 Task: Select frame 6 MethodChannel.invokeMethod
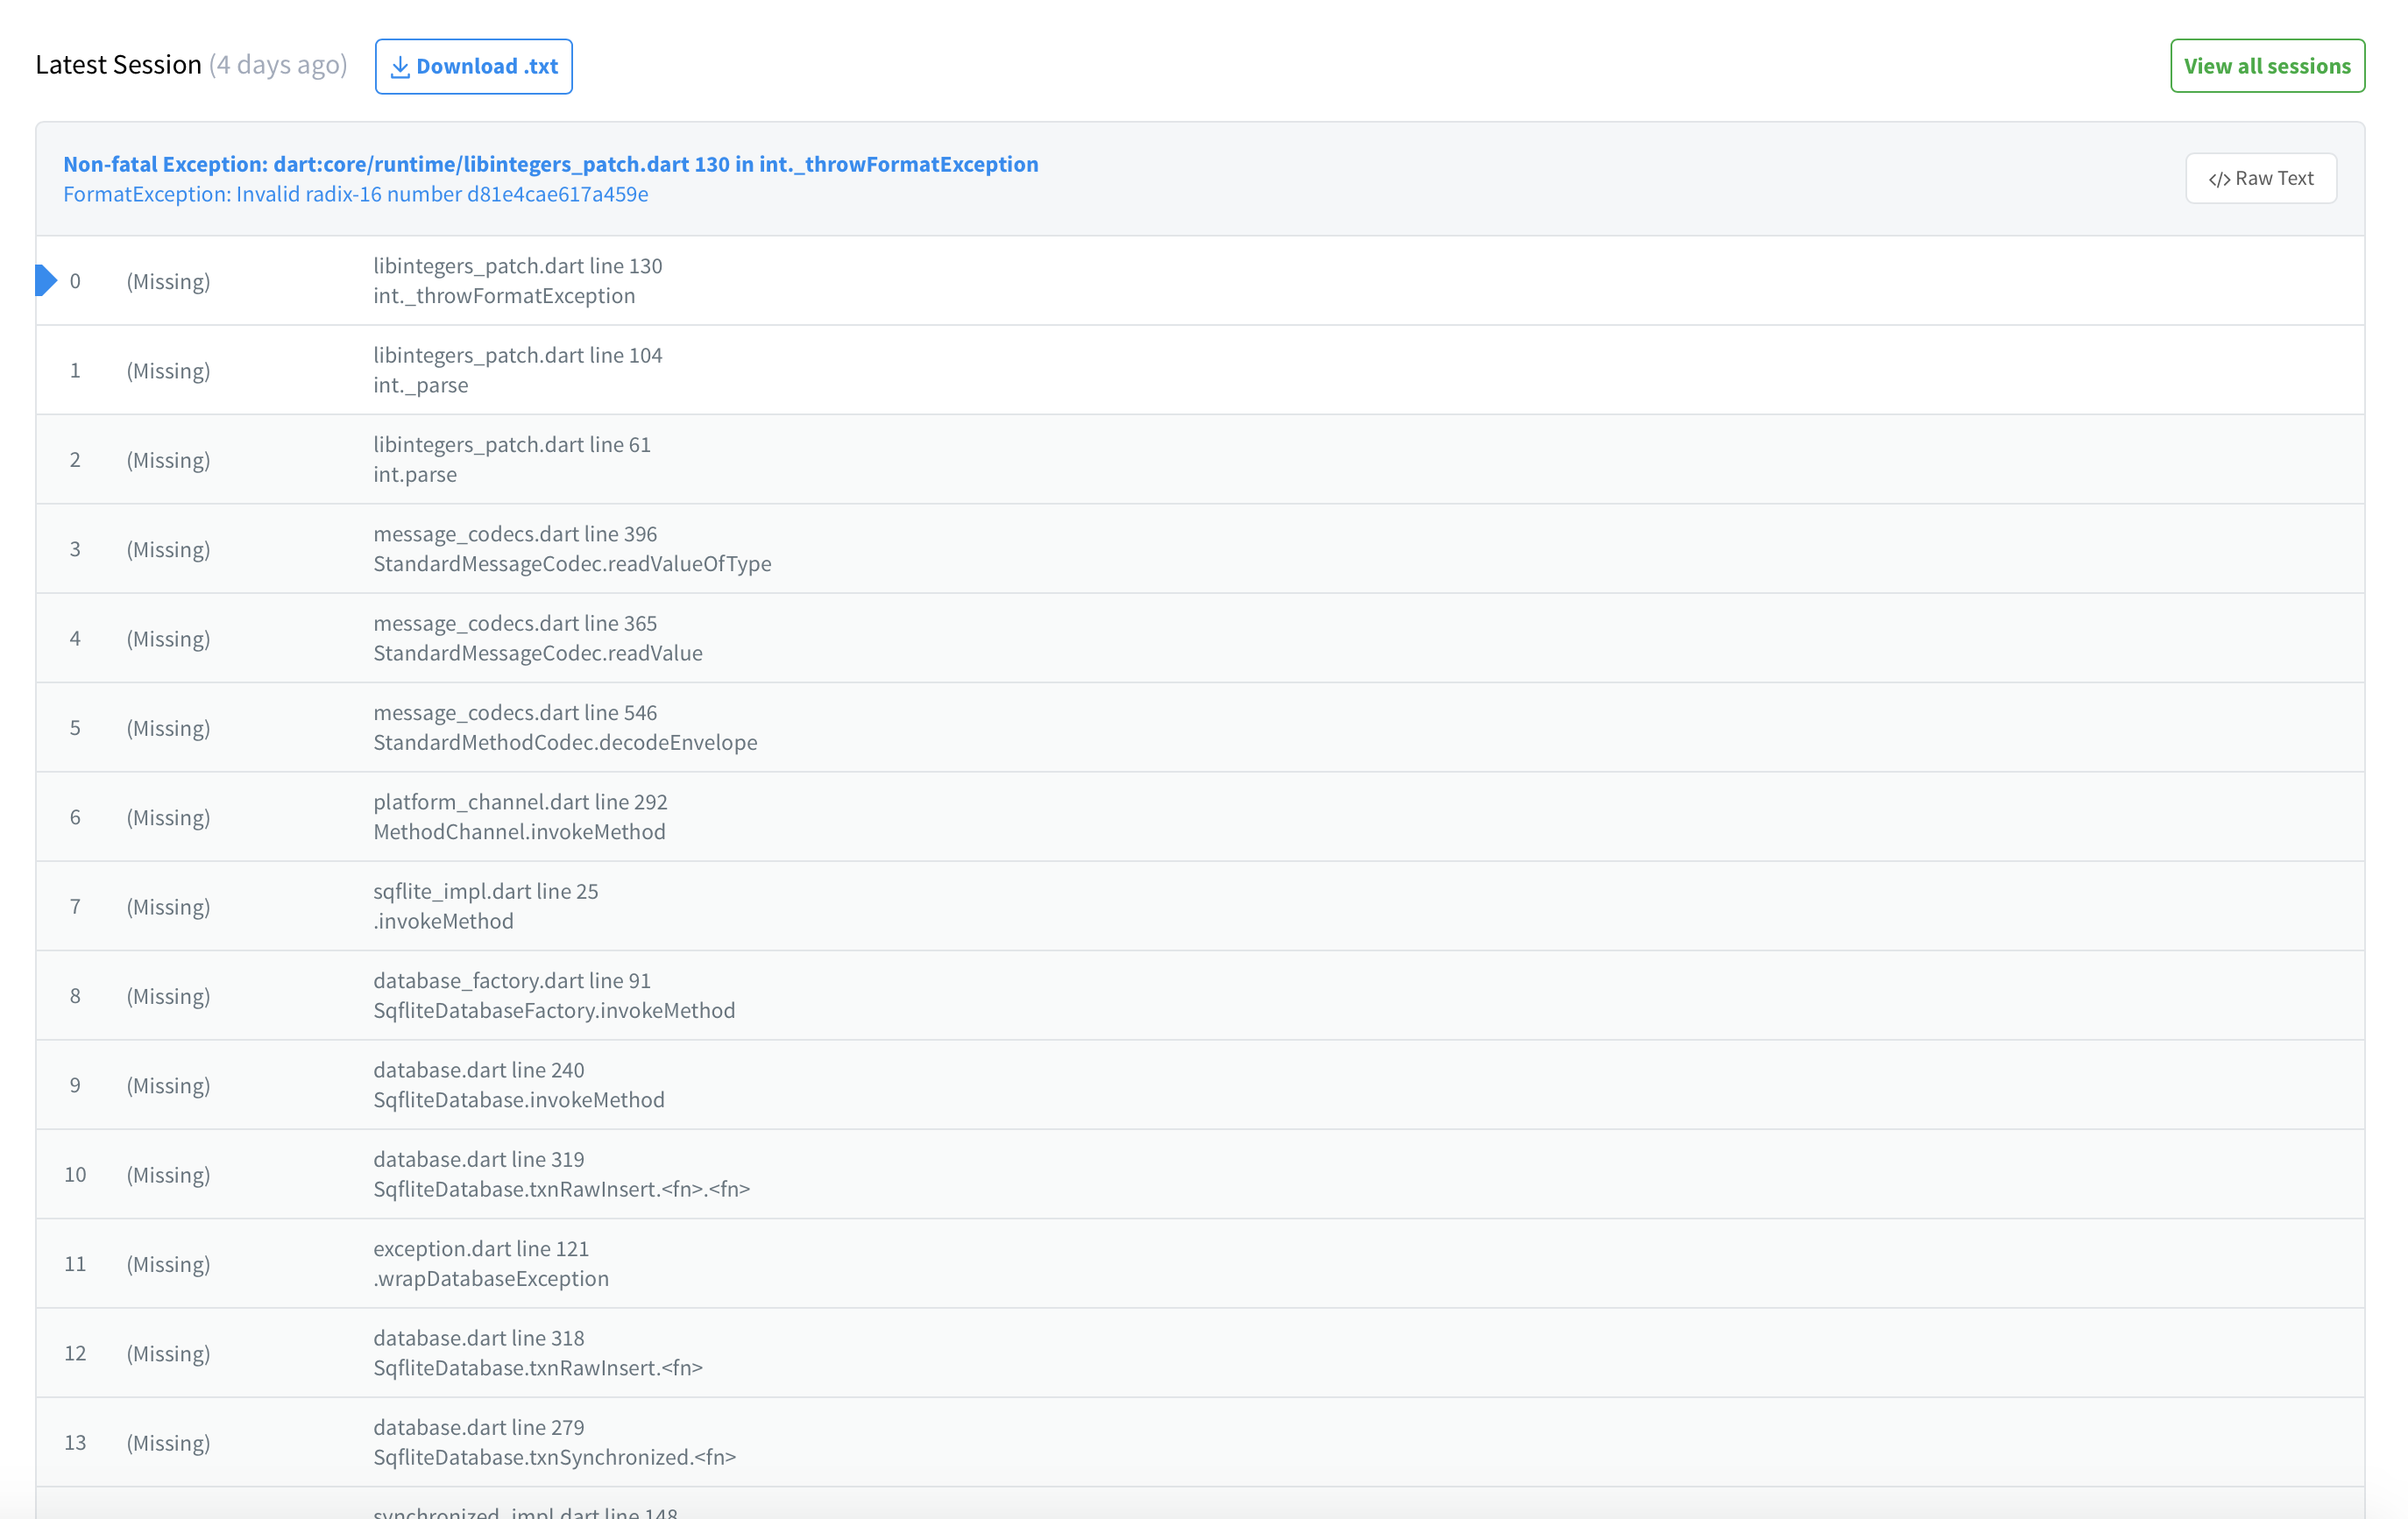700,816
